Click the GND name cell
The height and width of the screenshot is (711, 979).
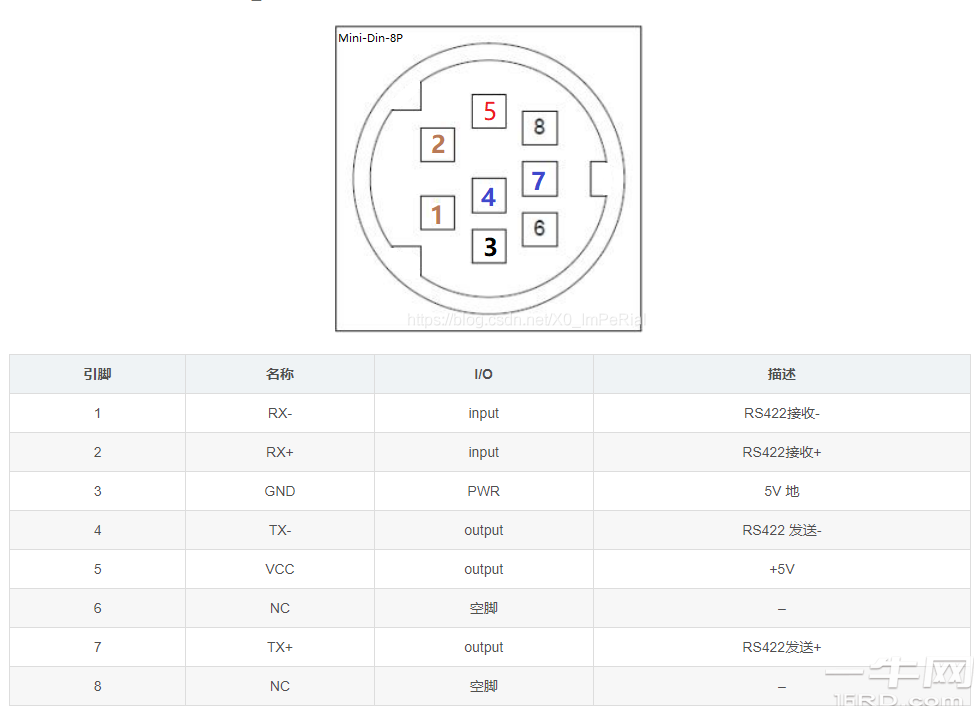280,491
